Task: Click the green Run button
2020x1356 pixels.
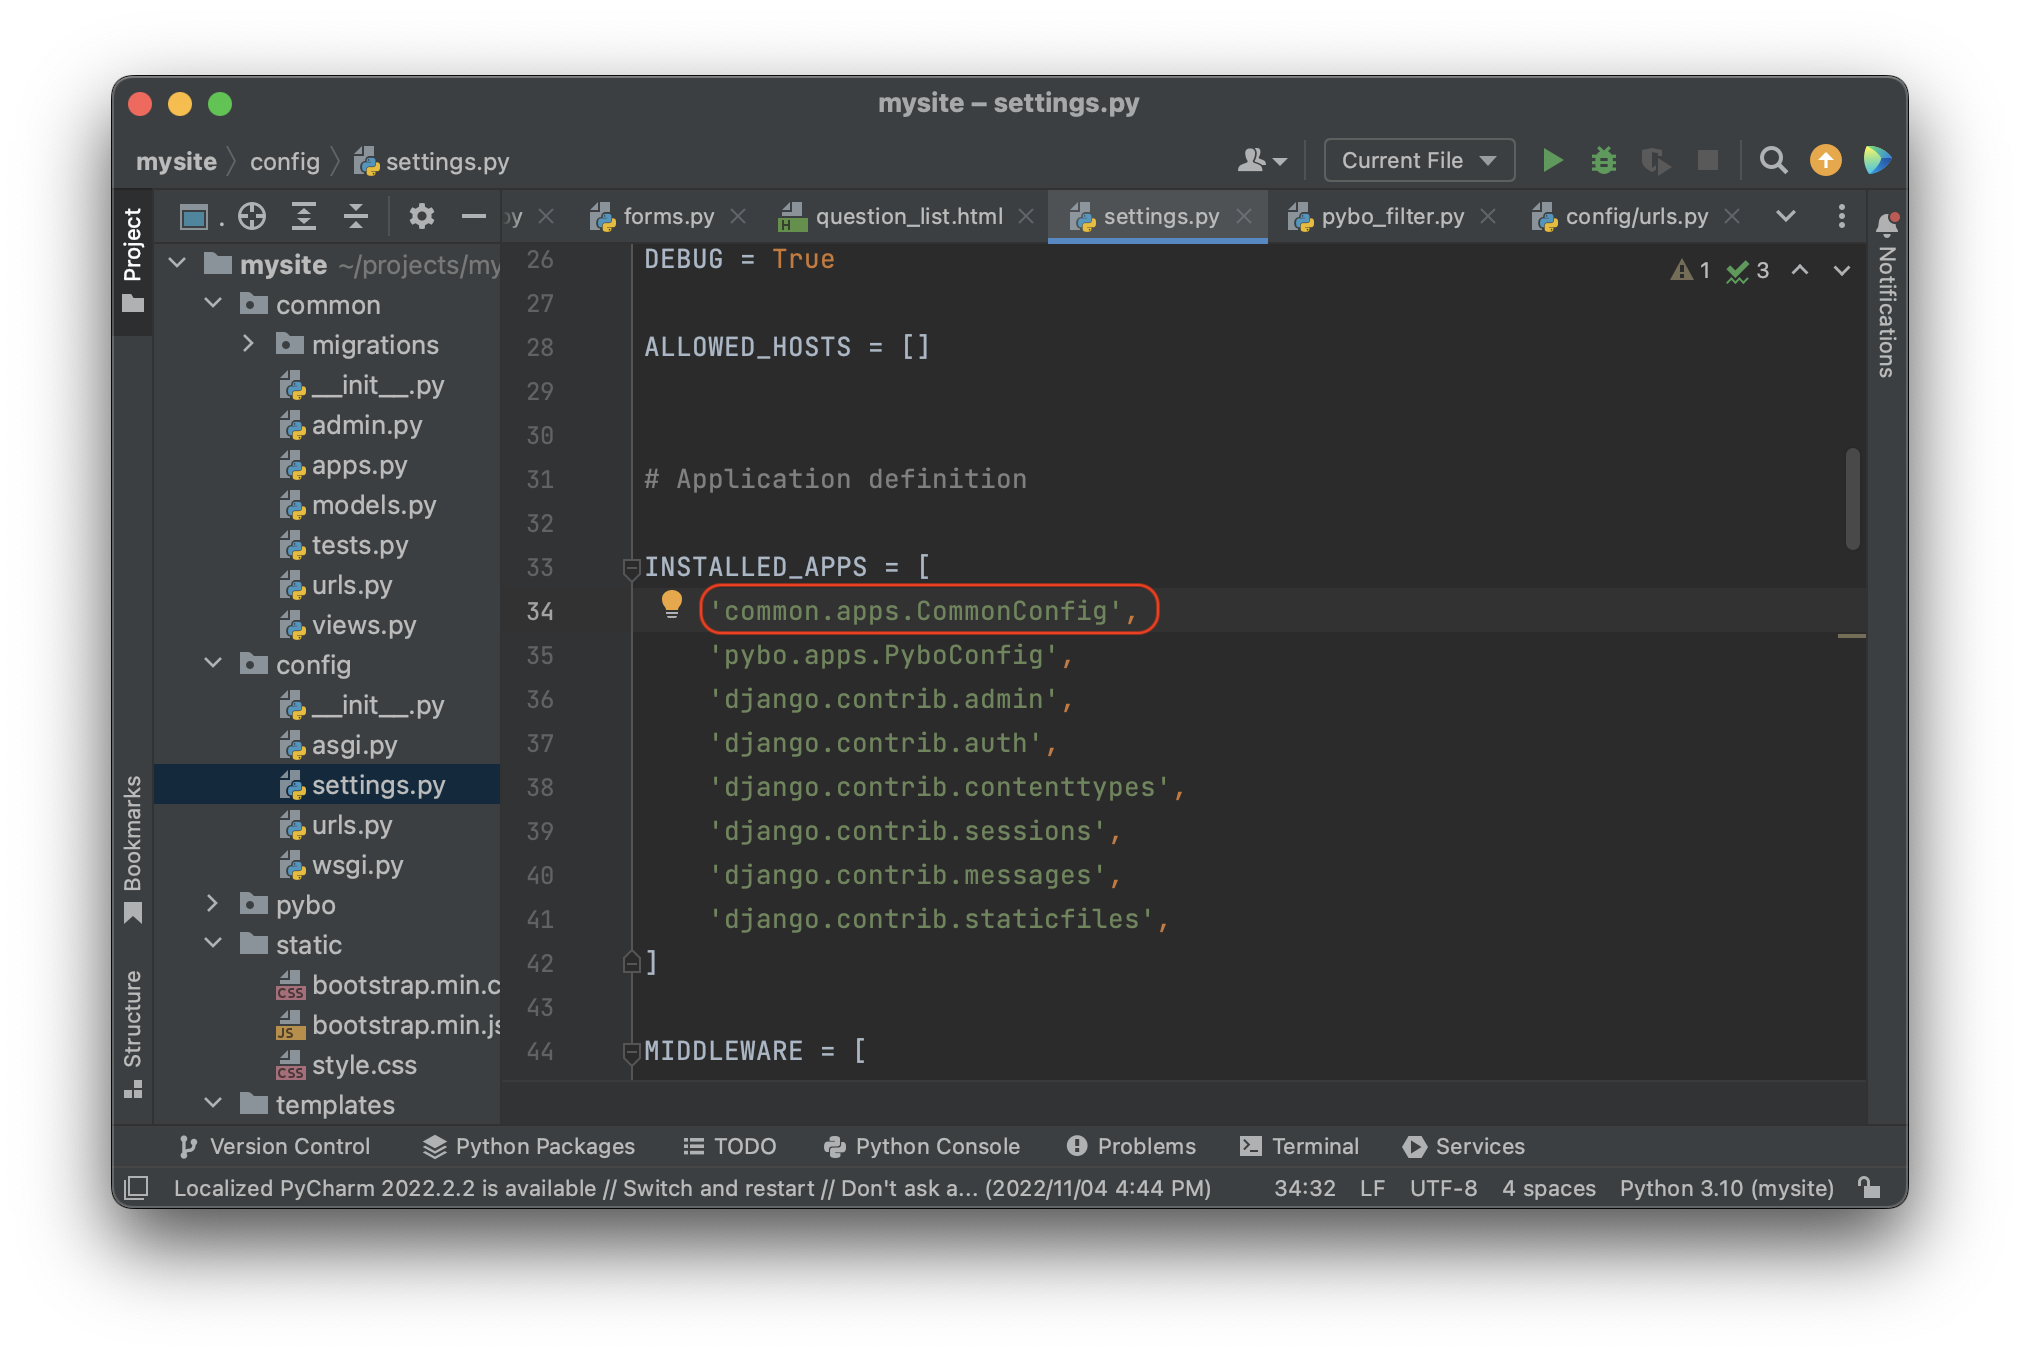Action: (x=1551, y=160)
